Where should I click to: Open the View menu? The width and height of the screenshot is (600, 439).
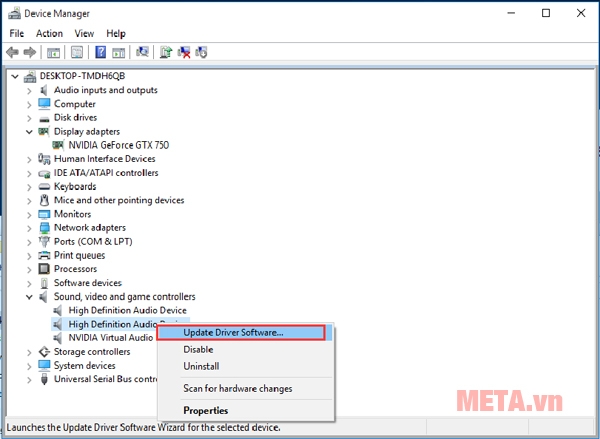pyautogui.click(x=84, y=33)
